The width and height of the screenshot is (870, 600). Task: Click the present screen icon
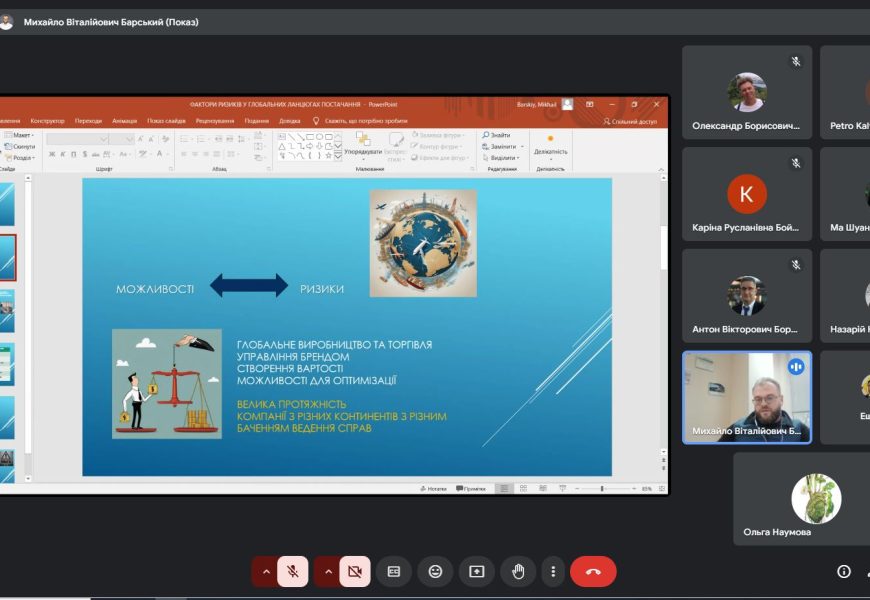pos(477,571)
